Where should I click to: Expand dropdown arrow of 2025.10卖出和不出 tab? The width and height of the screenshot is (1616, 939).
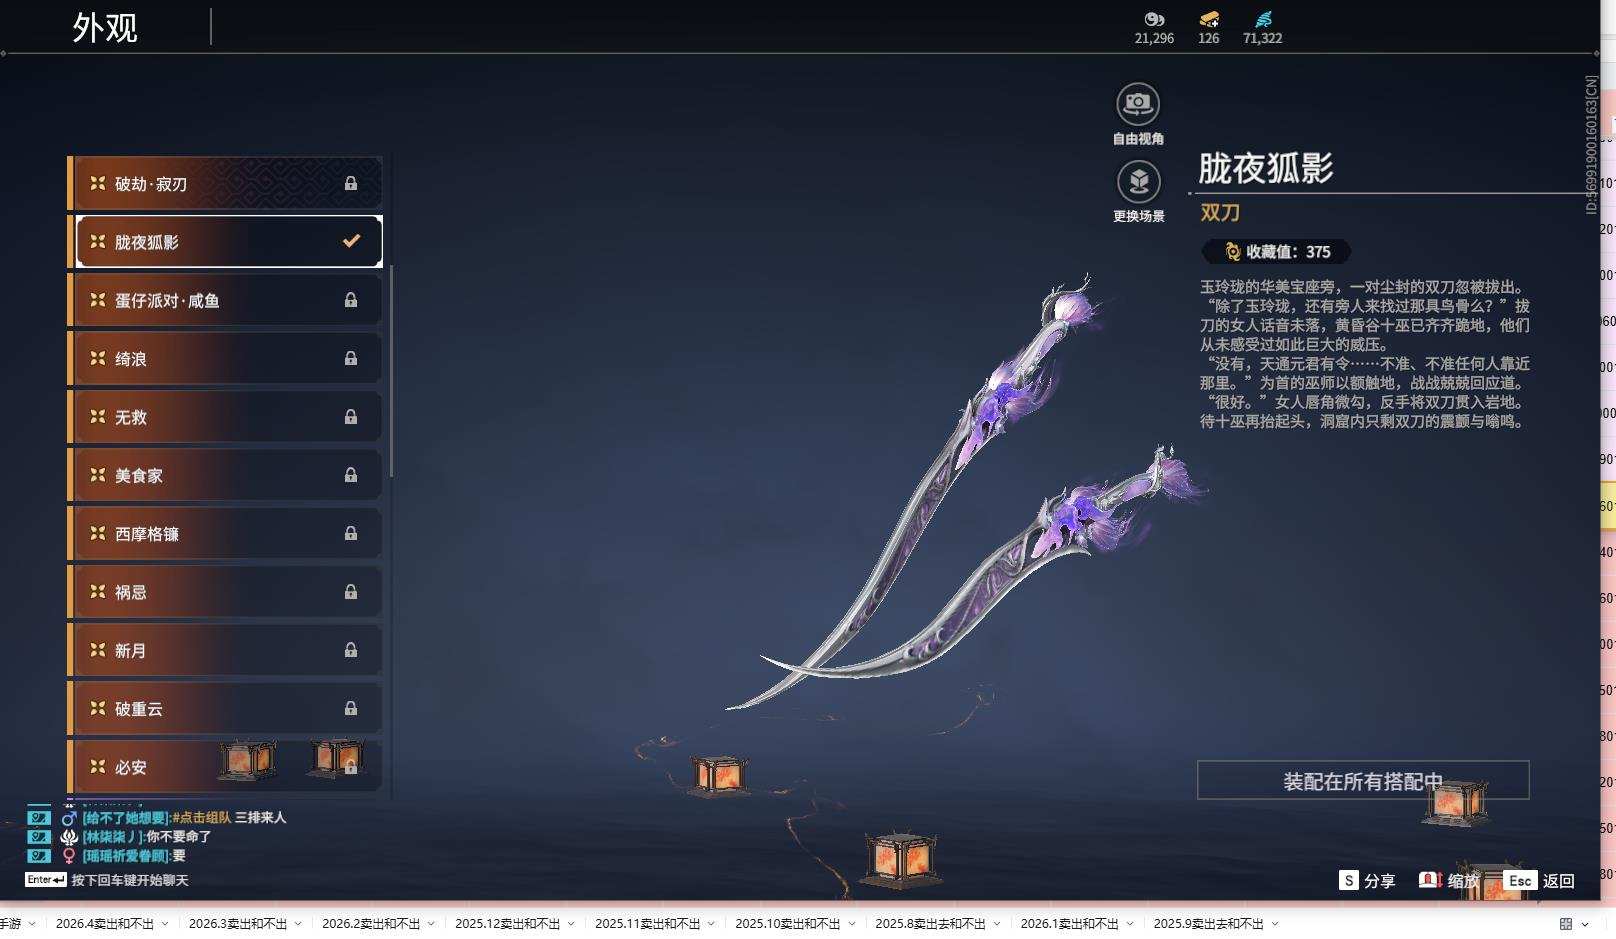point(851,924)
